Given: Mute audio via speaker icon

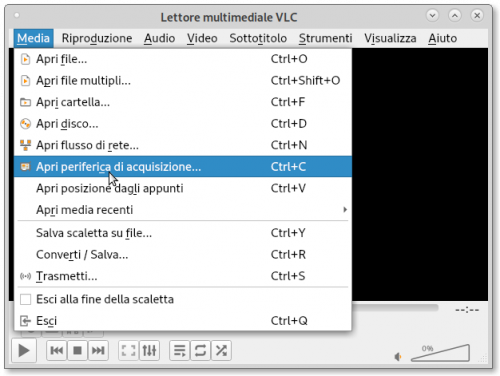Looking at the screenshot, I should [398, 357].
